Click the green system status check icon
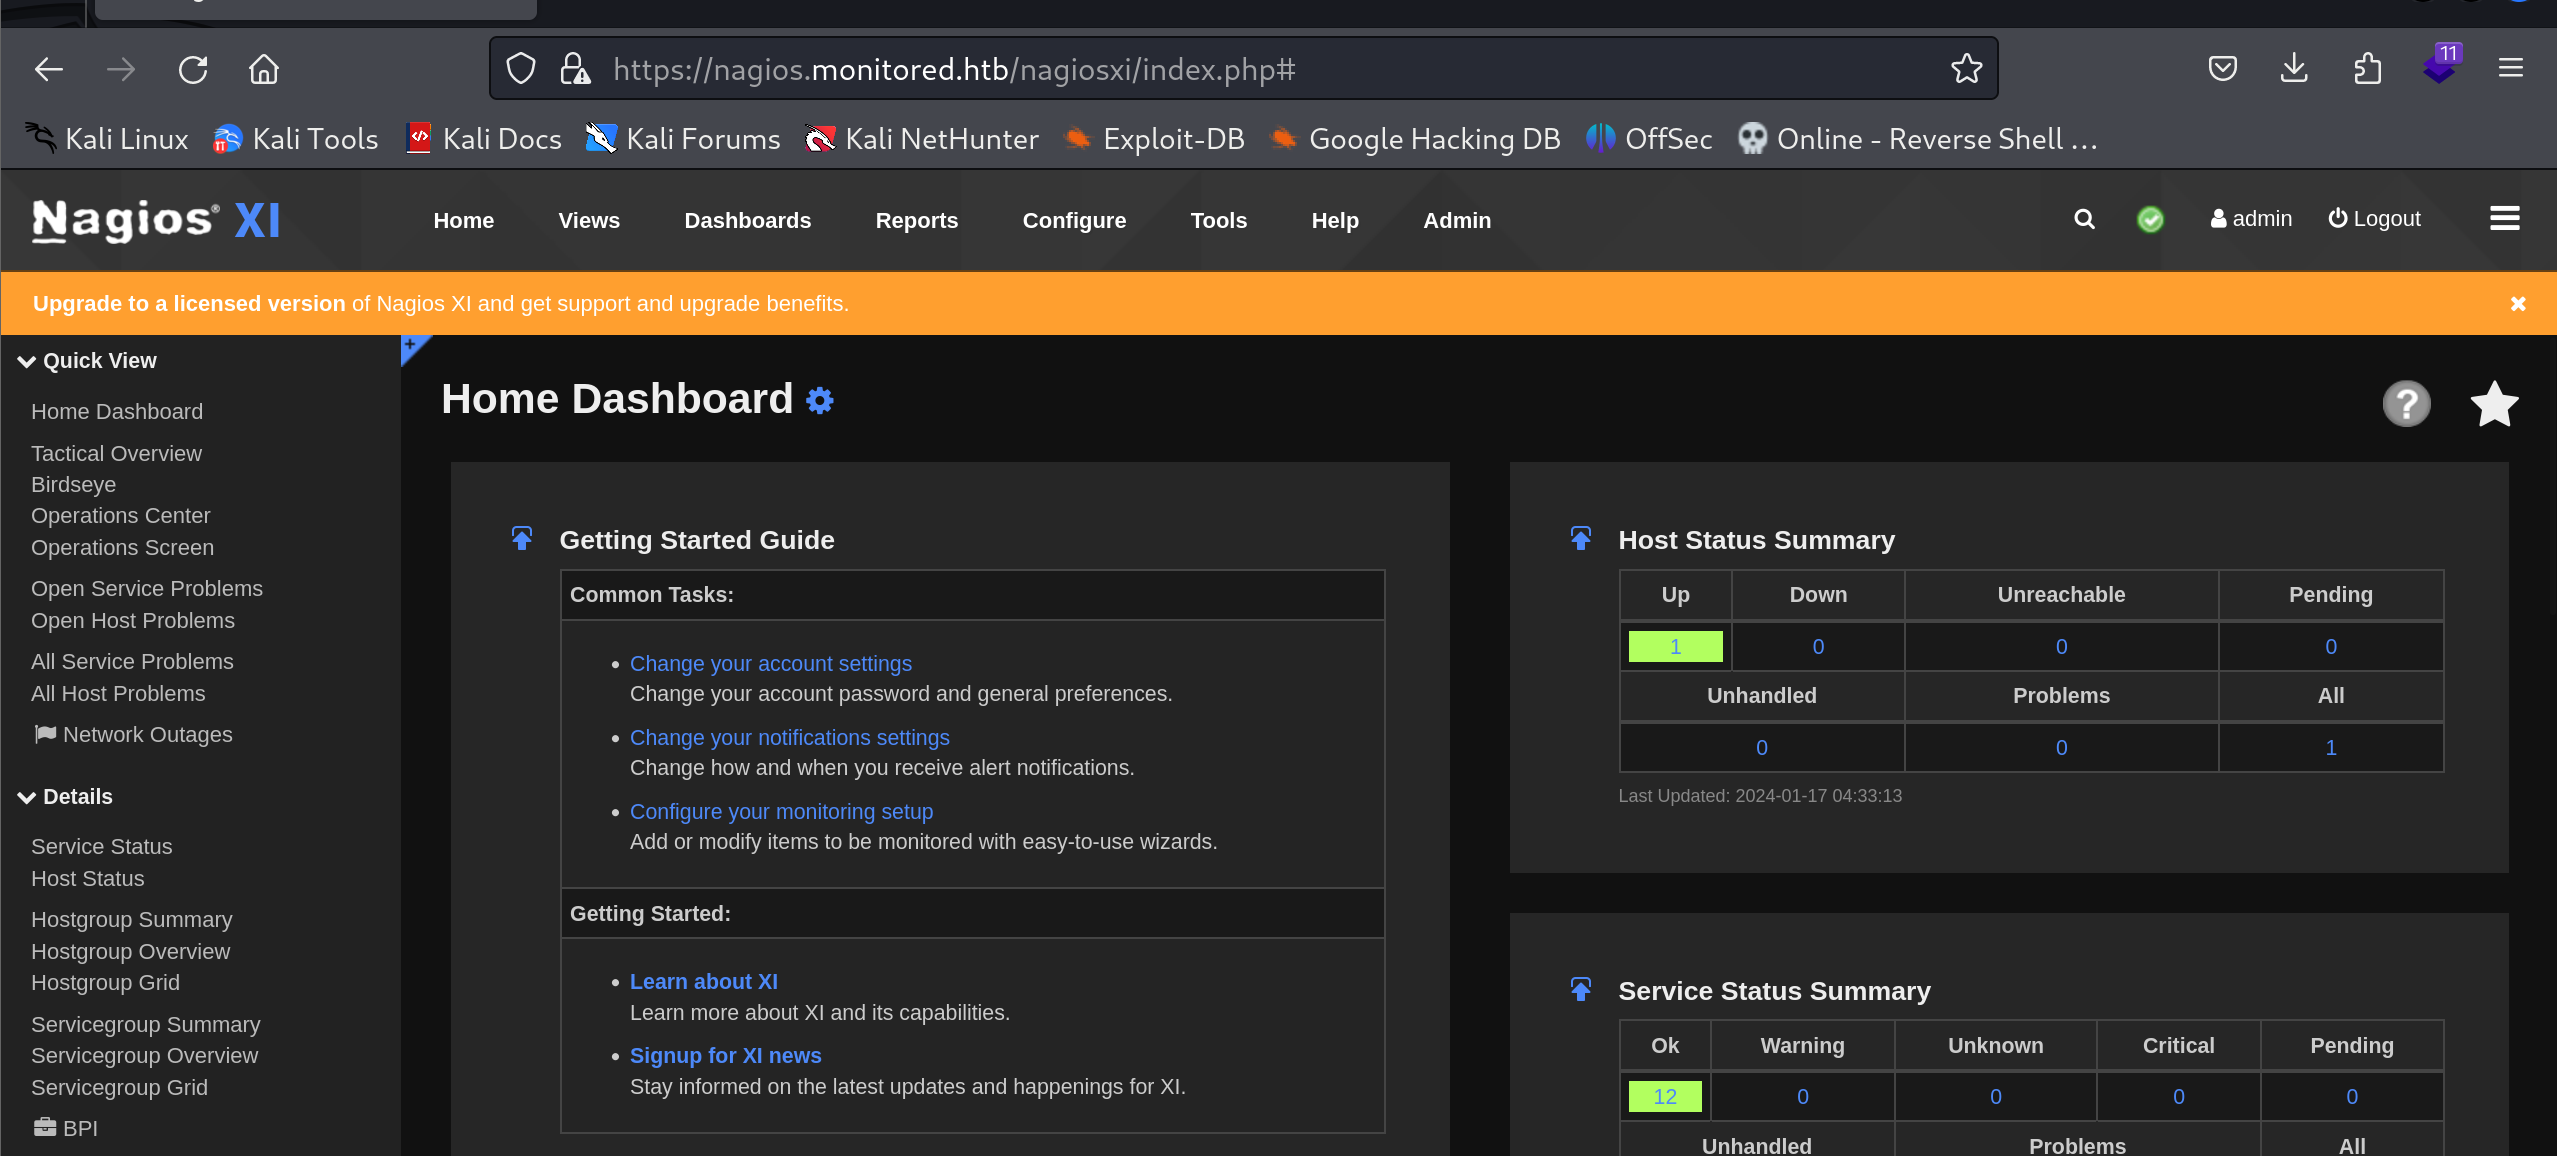 (2150, 219)
